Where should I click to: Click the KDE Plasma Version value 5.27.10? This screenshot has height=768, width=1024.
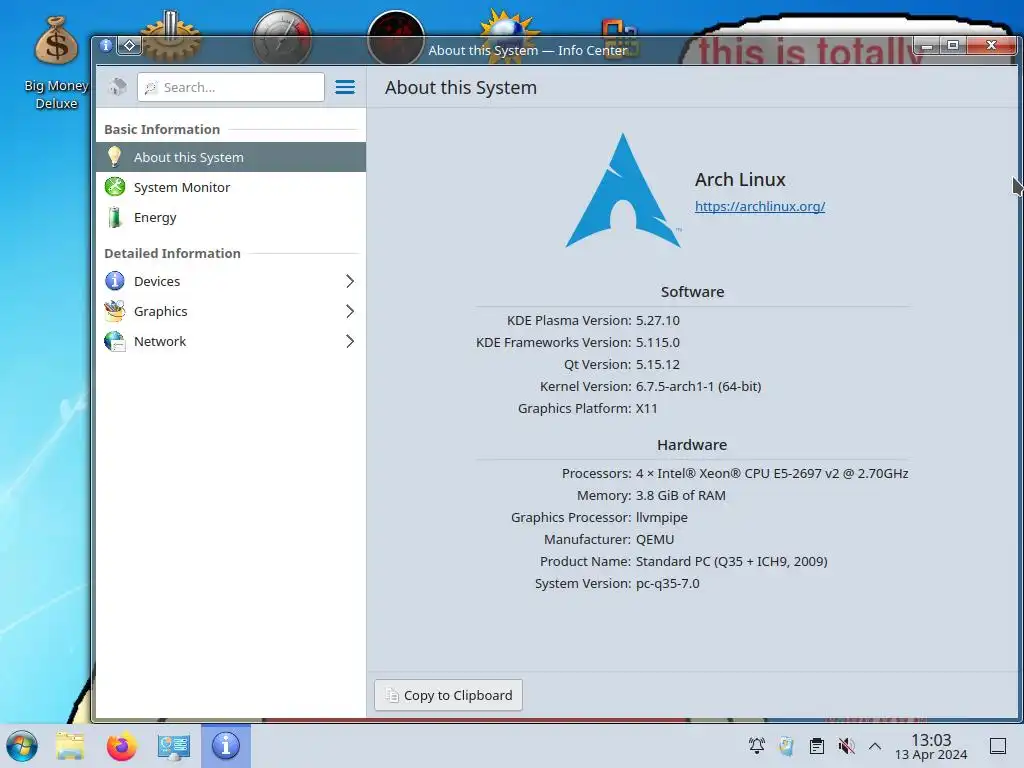tap(658, 321)
